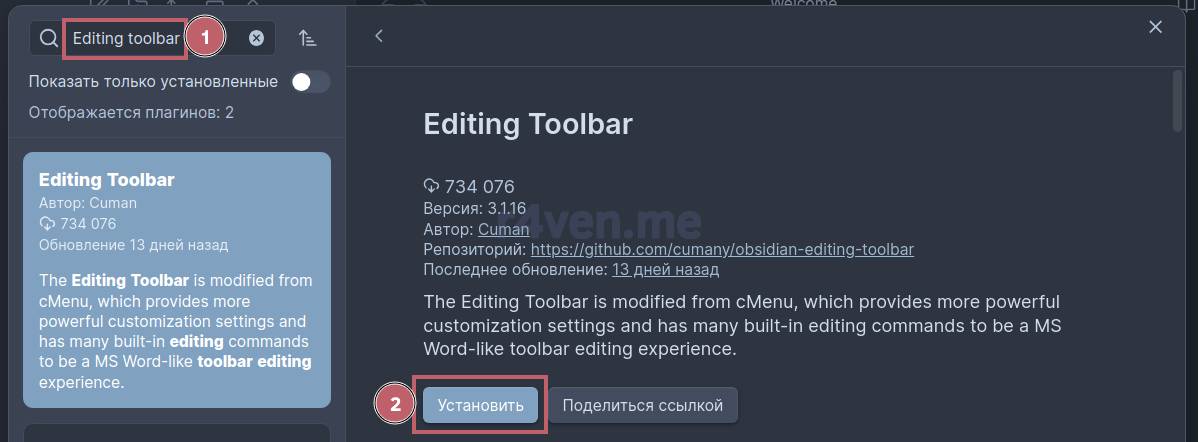
Task: Open the plugin sort order menu
Action: [308, 39]
